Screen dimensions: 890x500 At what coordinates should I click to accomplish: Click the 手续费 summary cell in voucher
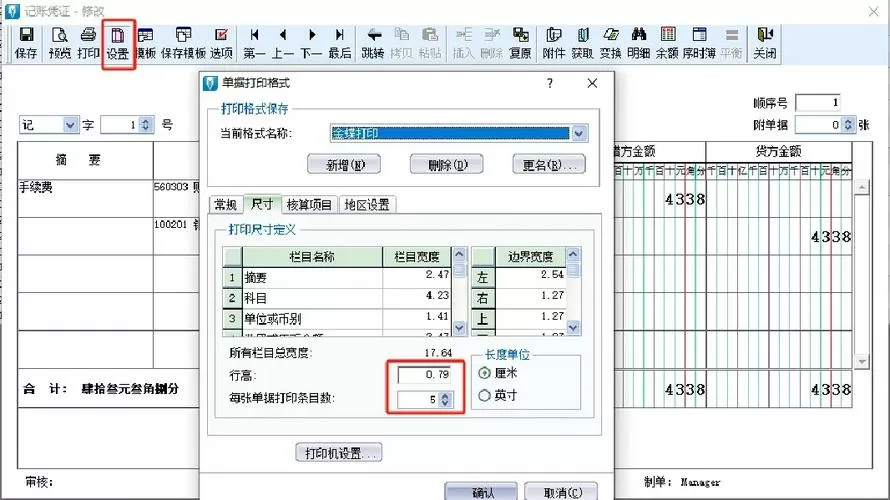[x=85, y=199]
